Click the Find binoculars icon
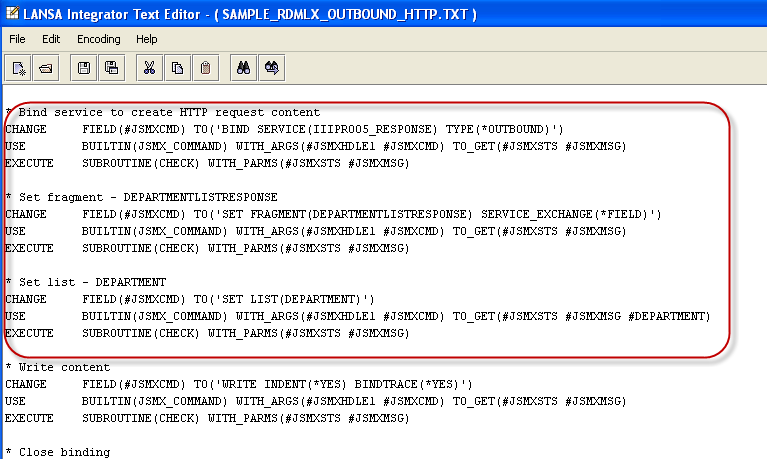 (243, 68)
